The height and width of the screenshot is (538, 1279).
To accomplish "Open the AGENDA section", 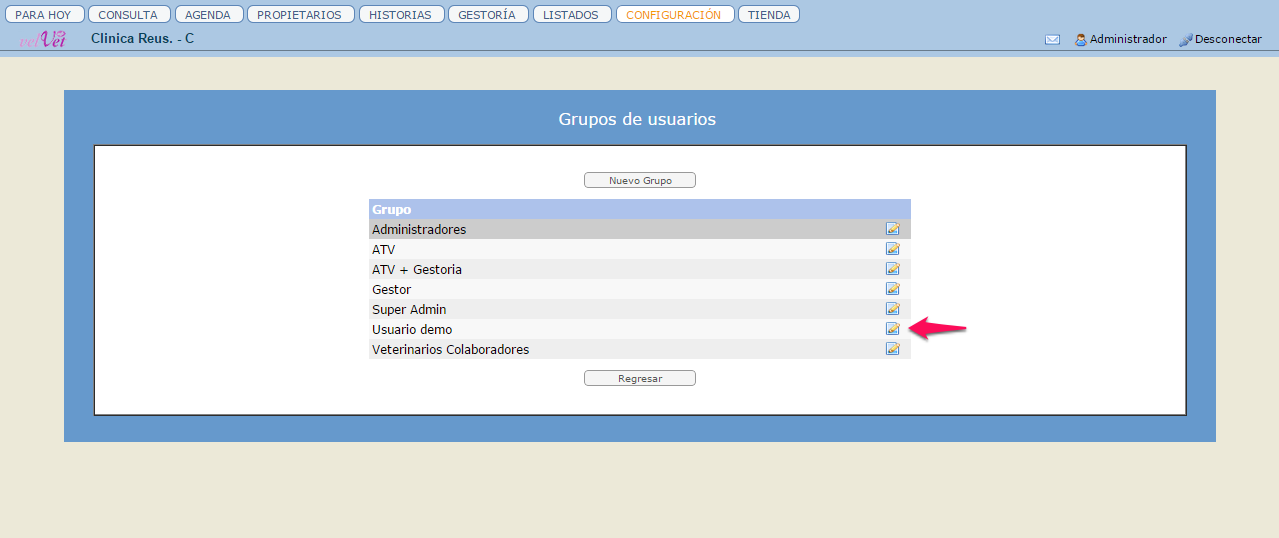I will (x=208, y=15).
